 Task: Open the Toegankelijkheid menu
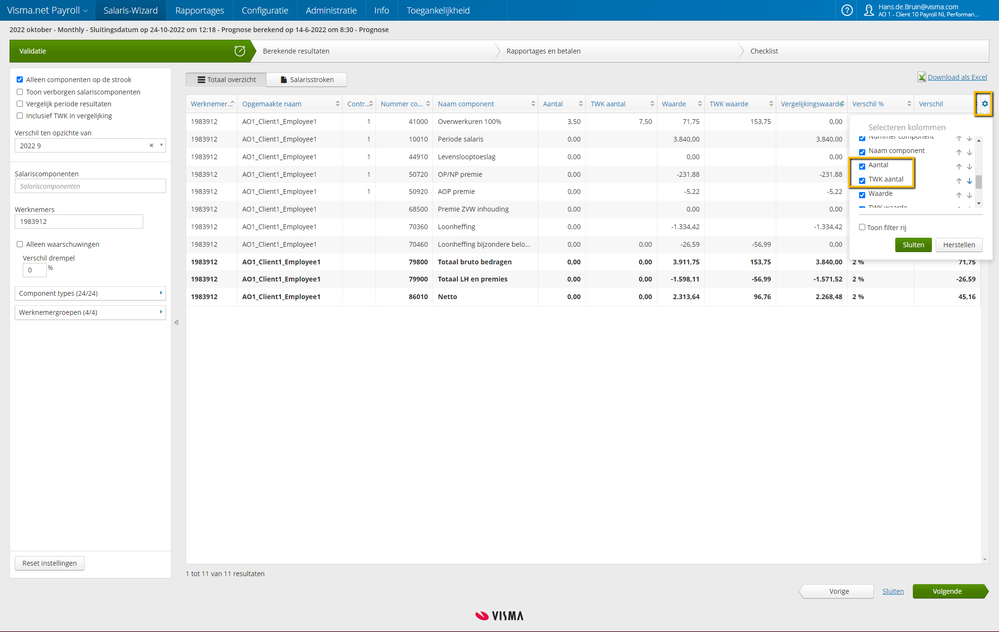click(438, 10)
